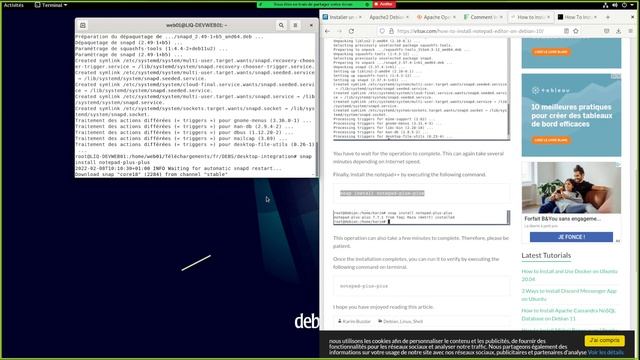This screenshot has height=360, width=640.
Task: Go forward in the browser
Action: click(x=339, y=31)
